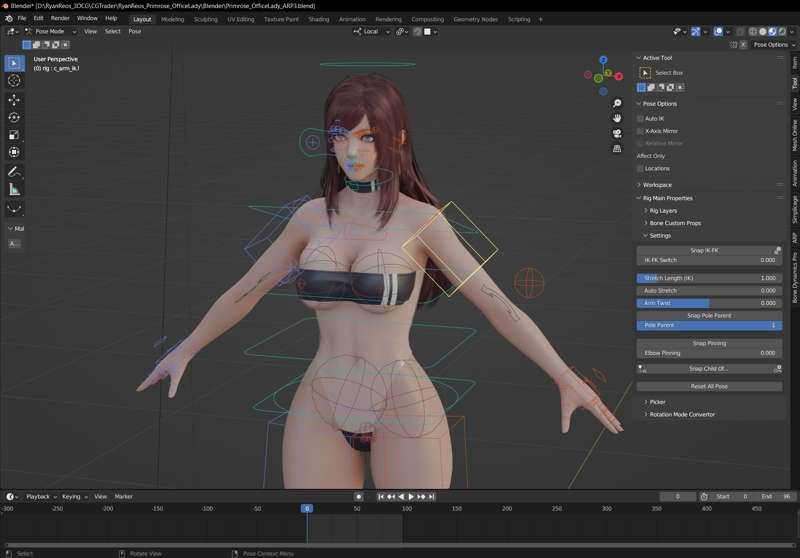Switch to the Sculpting workspace tab
The height and width of the screenshot is (558, 800).
pos(206,19)
